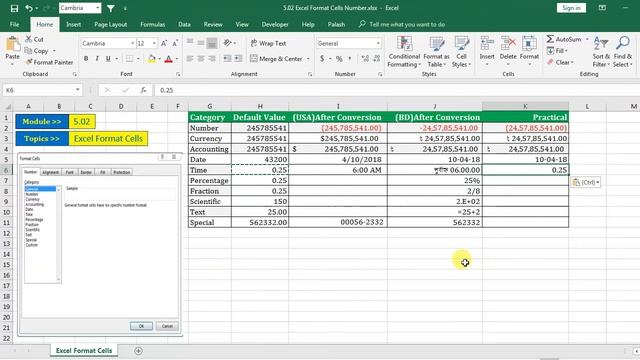Add a new sheet with plus button

point(138,351)
